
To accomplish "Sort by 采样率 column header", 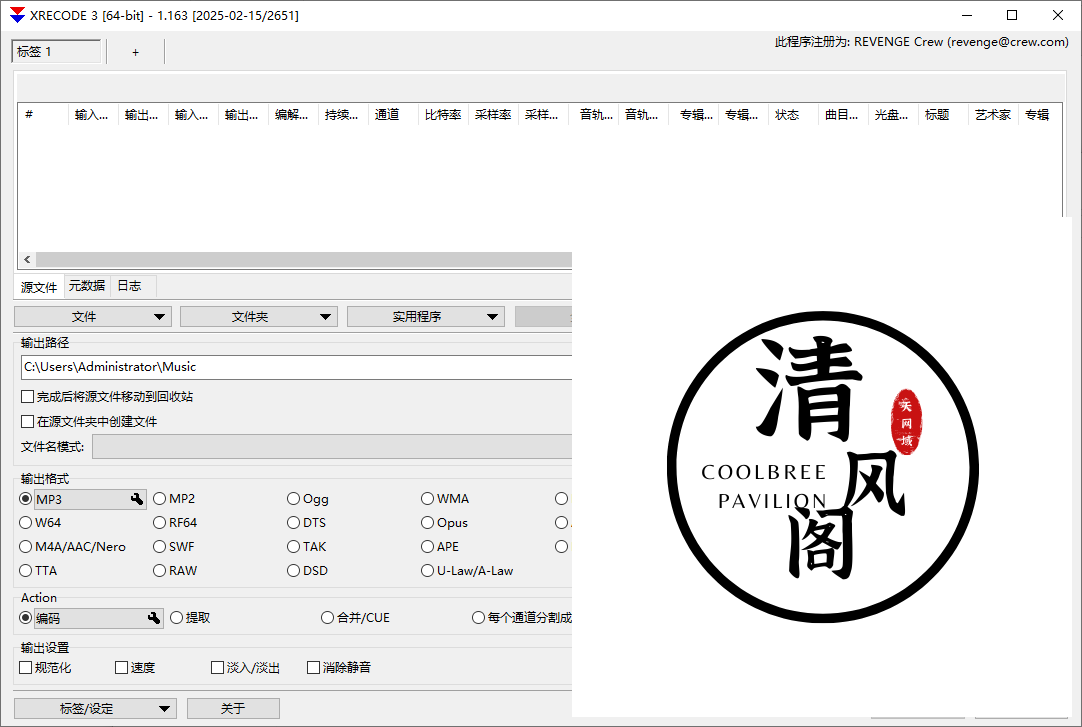I will point(493,114).
